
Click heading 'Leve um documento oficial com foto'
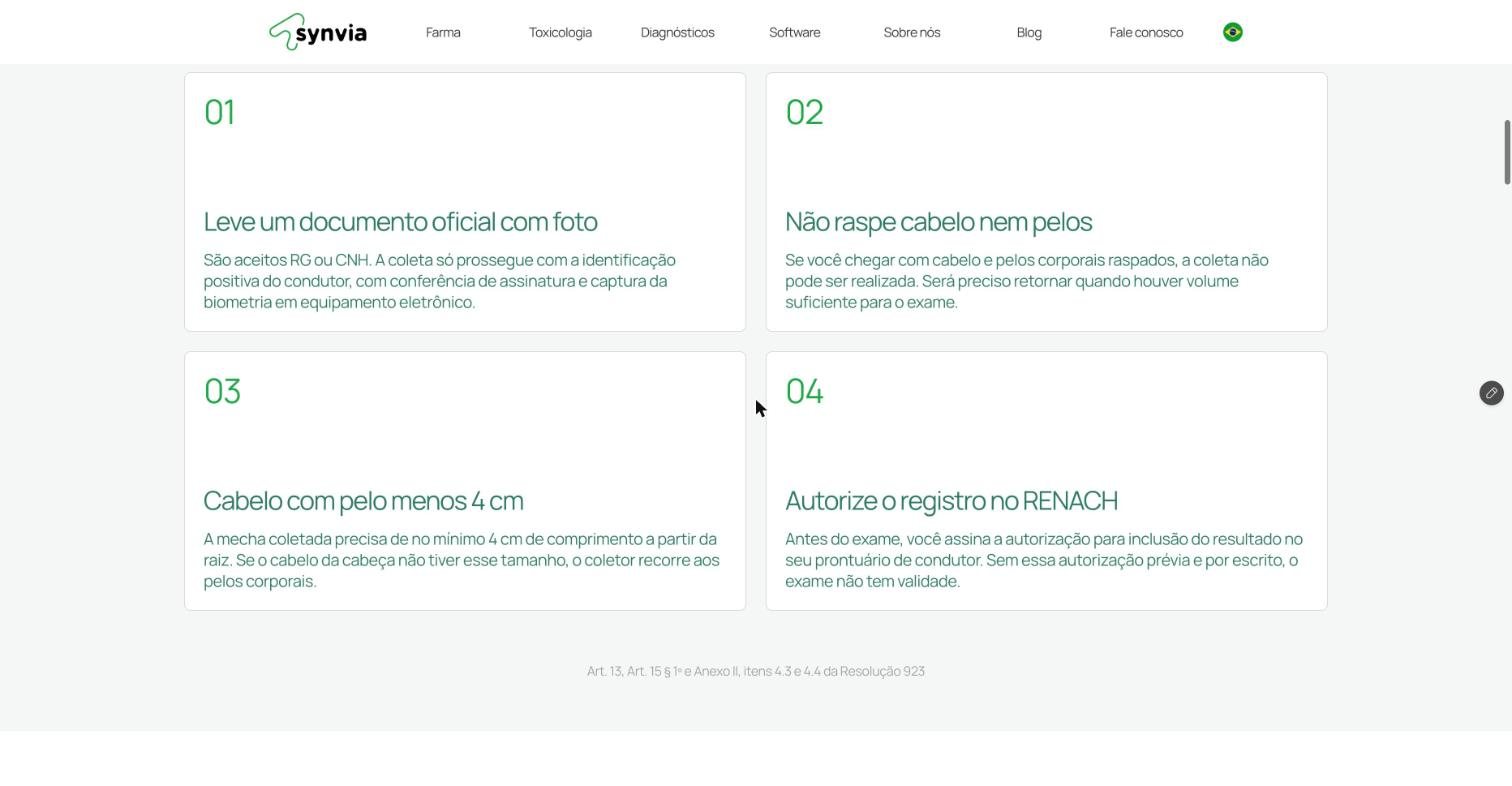pyautogui.click(x=400, y=221)
